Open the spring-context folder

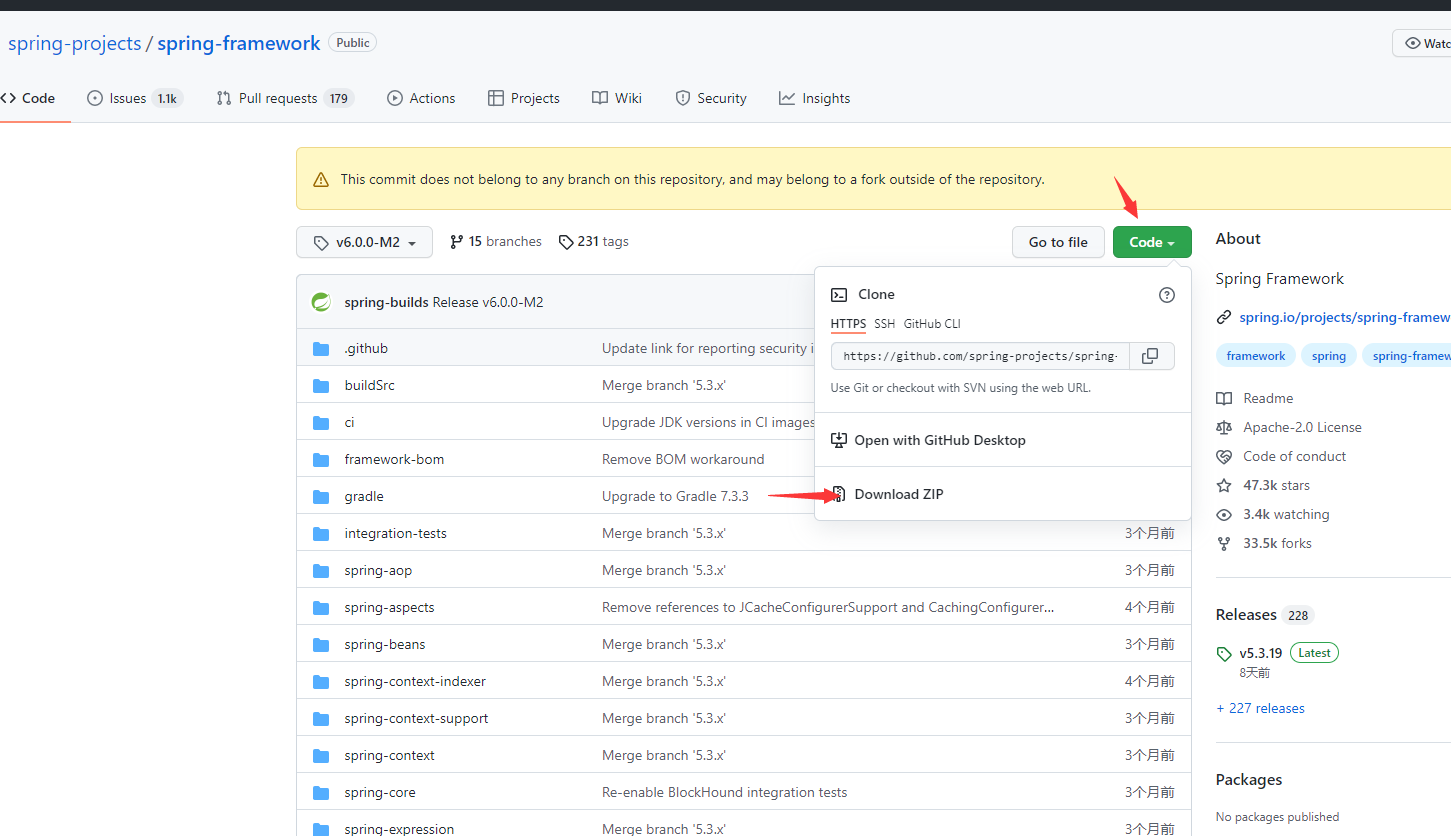pos(390,756)
